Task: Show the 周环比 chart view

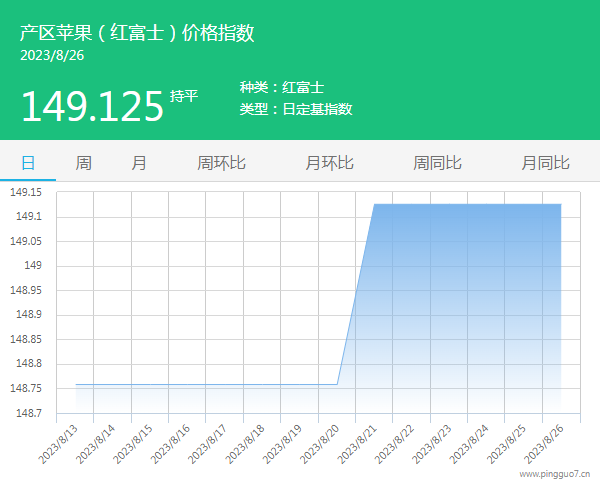Action: click(x=221, y=162)
